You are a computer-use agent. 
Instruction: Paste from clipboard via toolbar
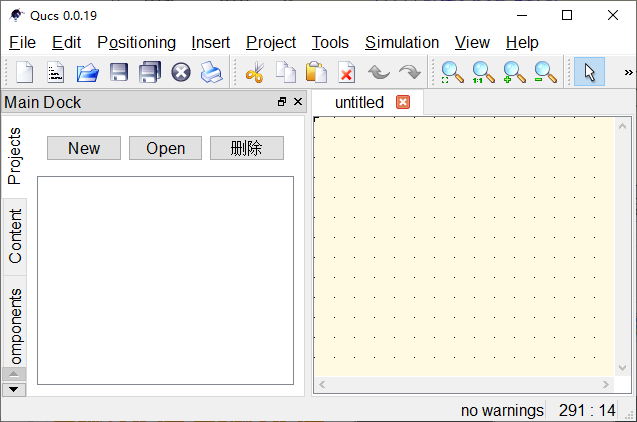[316, 72]
